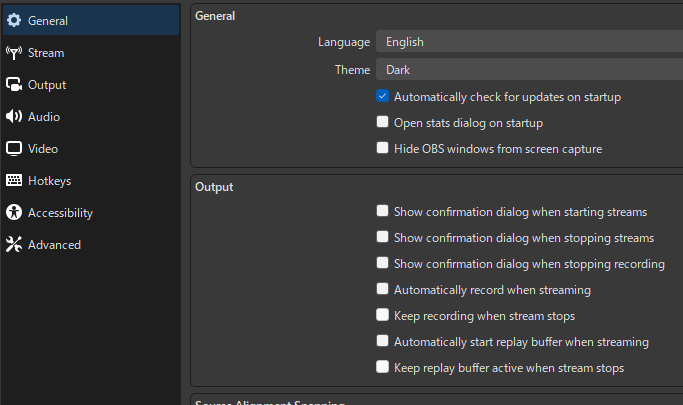
Task: Check Keep replay buffer active when stream stops
Action: click(x=382, y=368)
